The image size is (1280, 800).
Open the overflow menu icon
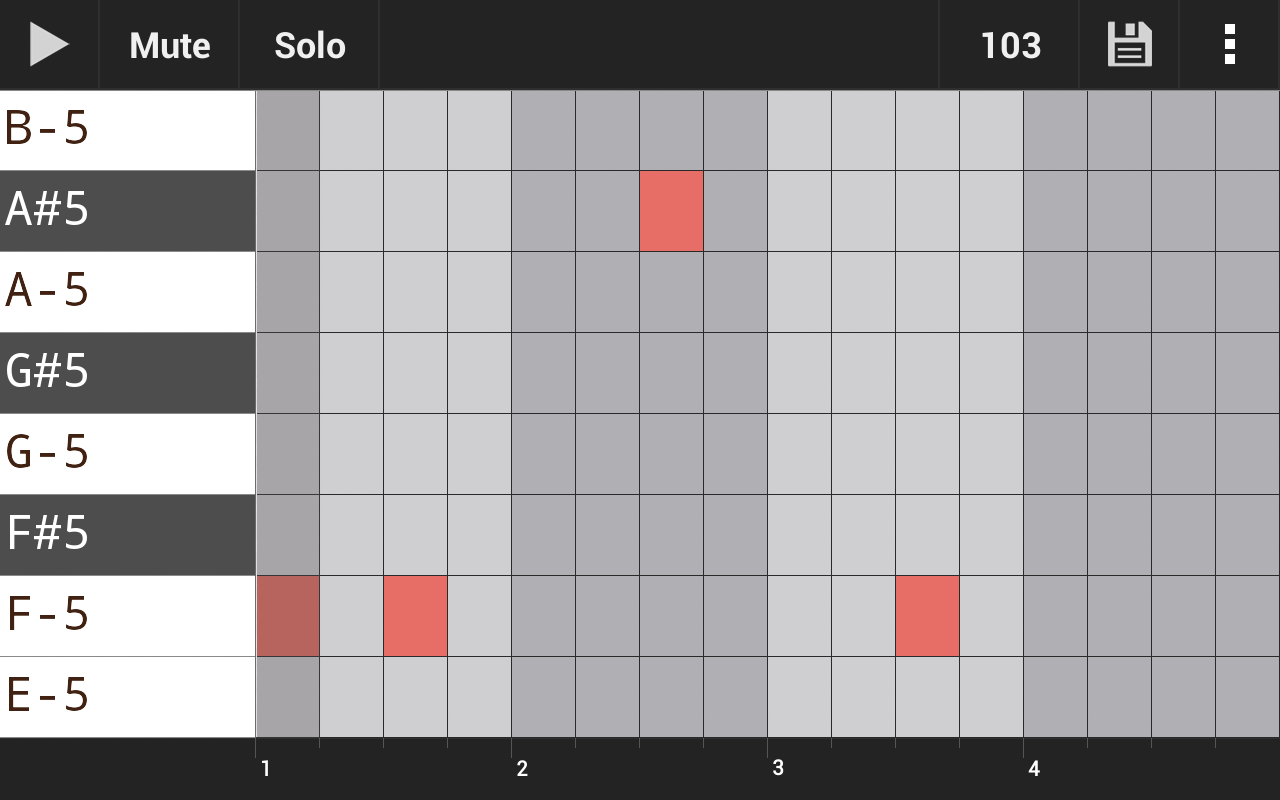point(1228,45)
